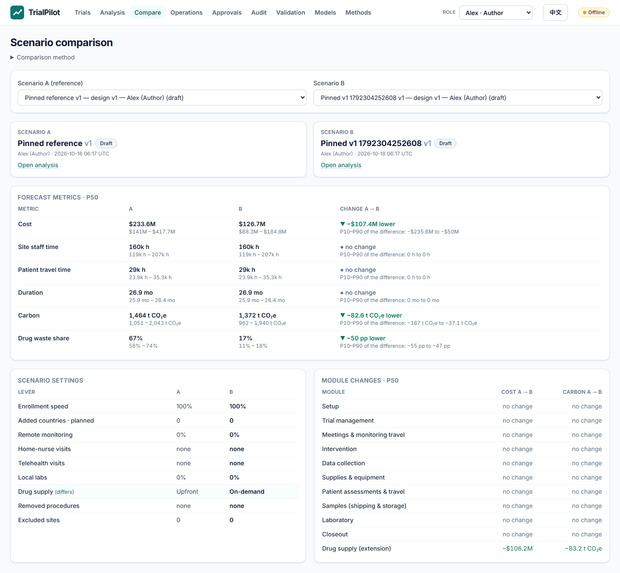Click the −82.6 t CO₂e lower change

[x=371, y=315]
